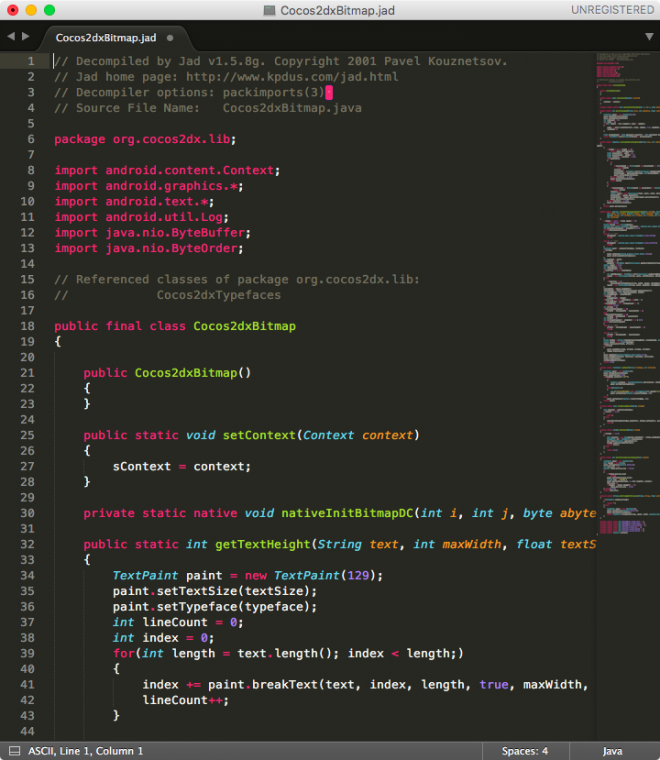Select the Cocos2dxBitmap.jad tab

105,38
